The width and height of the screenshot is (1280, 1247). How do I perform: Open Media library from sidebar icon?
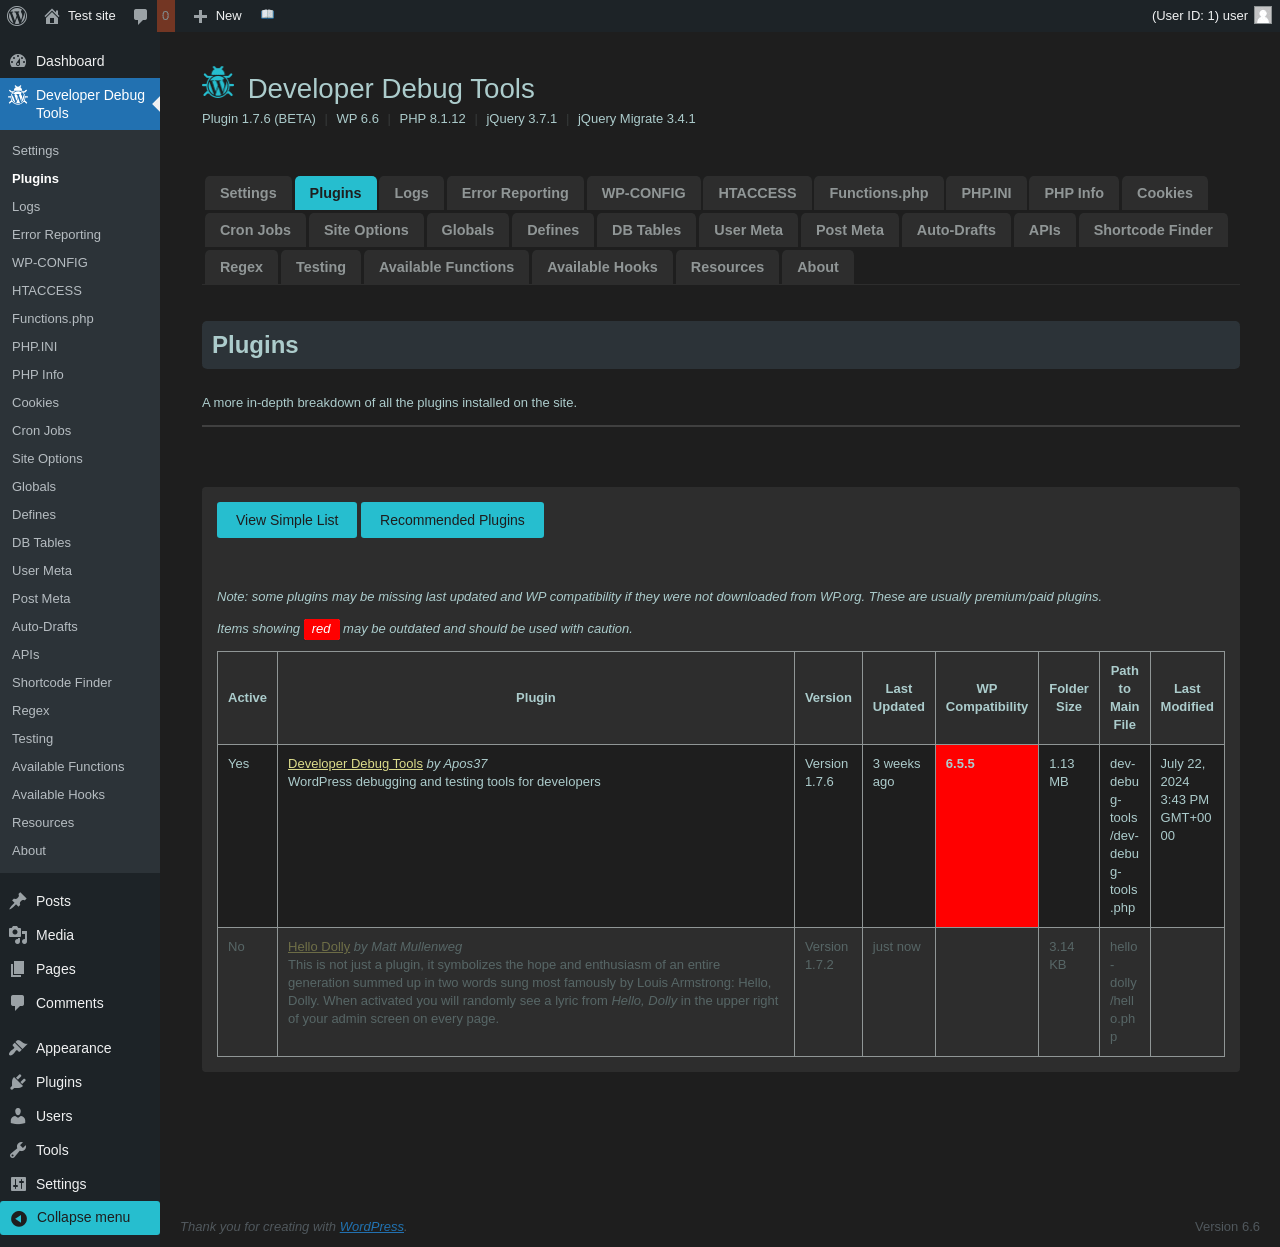point(18,935)
